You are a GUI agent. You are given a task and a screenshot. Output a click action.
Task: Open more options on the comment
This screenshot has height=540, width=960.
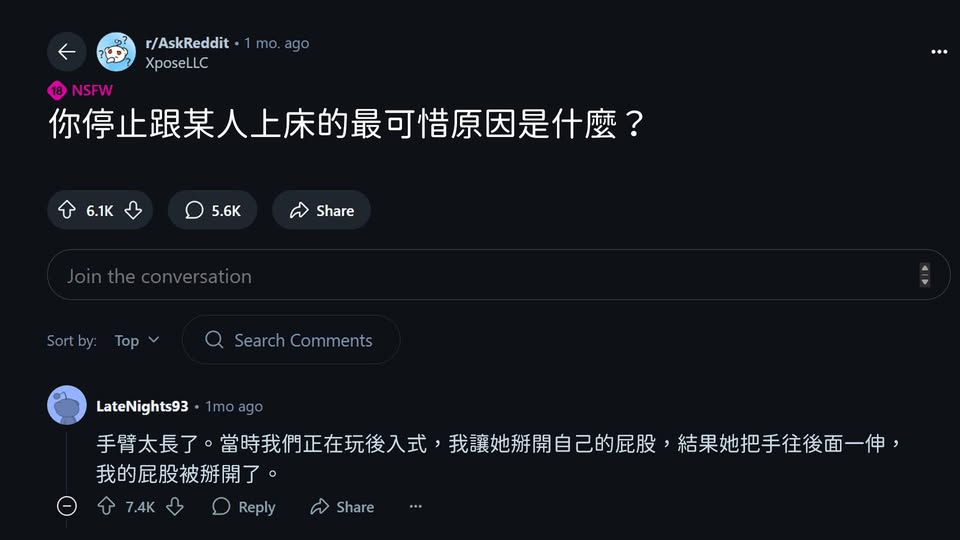click(x=416, y=507)
